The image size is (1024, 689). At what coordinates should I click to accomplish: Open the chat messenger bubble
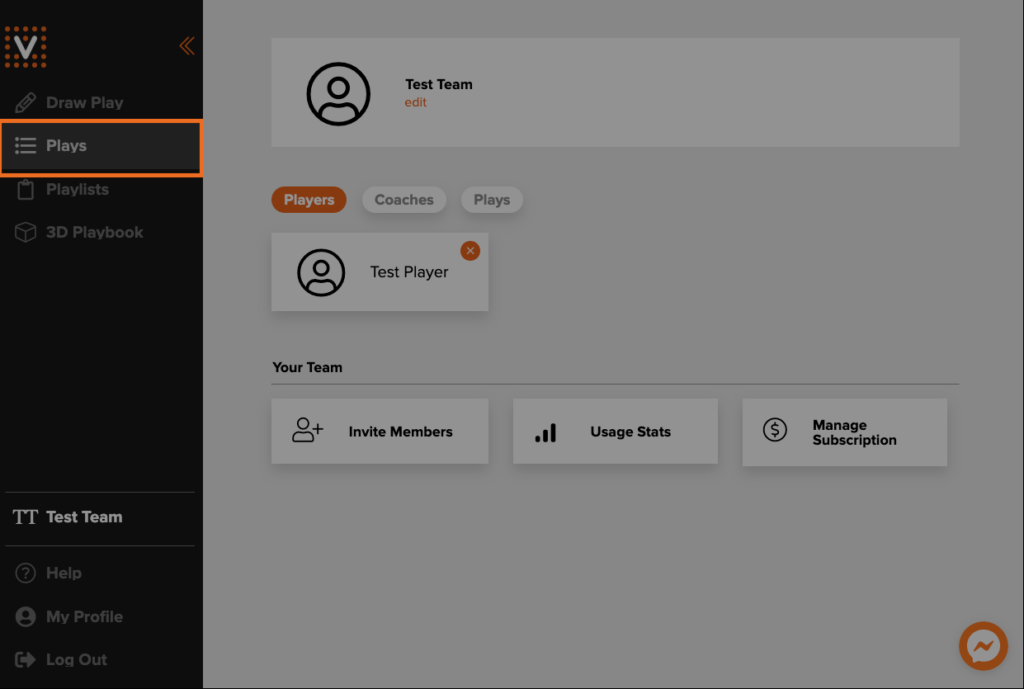point(983,646)
